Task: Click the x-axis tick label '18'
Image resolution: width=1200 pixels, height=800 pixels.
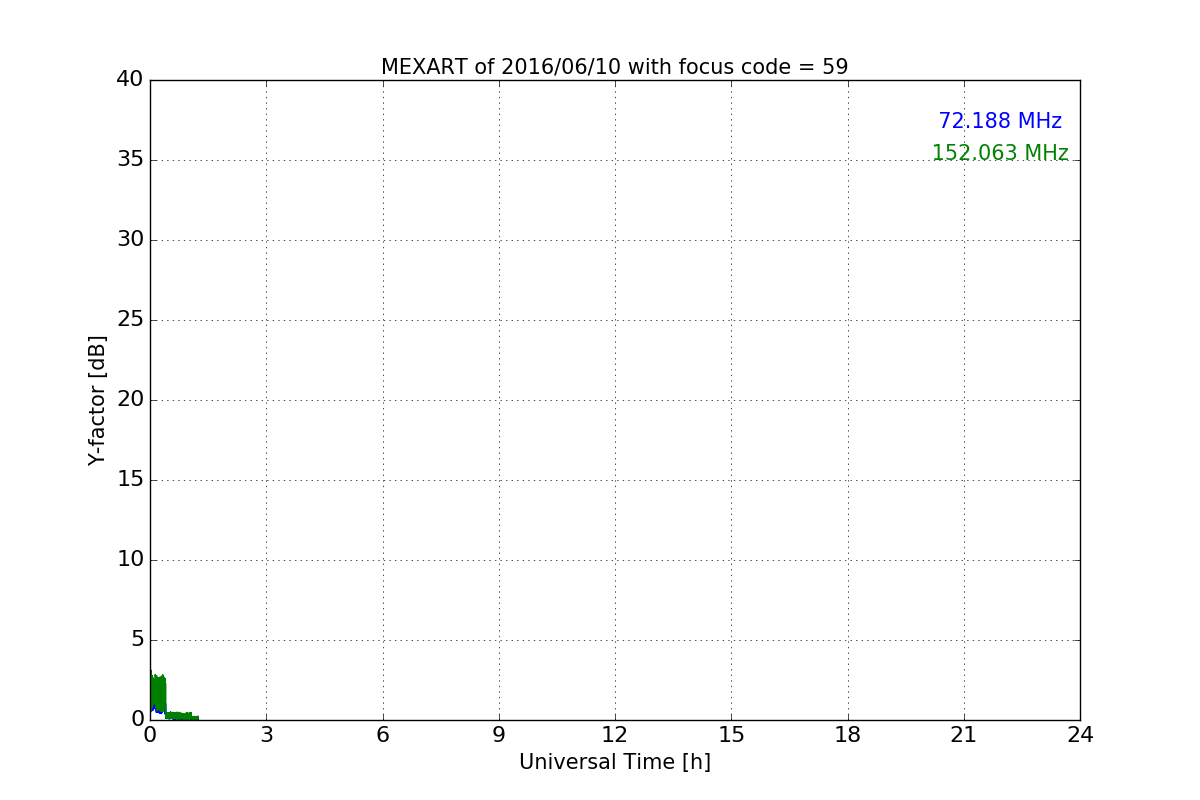Action: pyautogui.click(x=848, y=735)
